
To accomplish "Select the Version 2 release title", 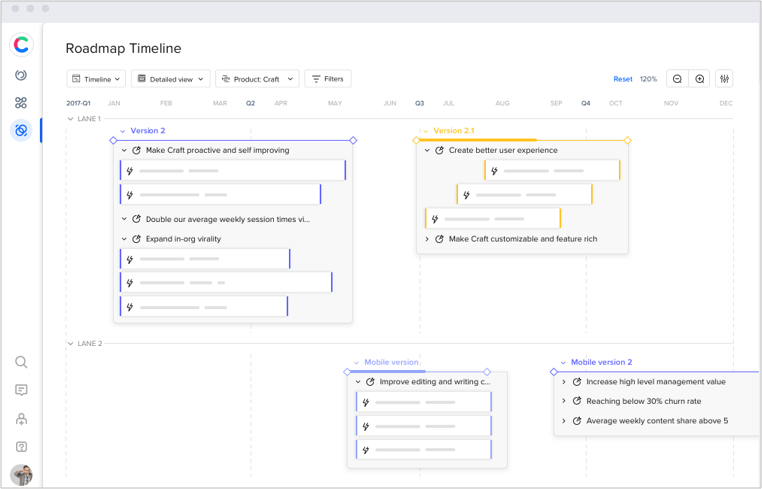I will [x=148, y=131].
